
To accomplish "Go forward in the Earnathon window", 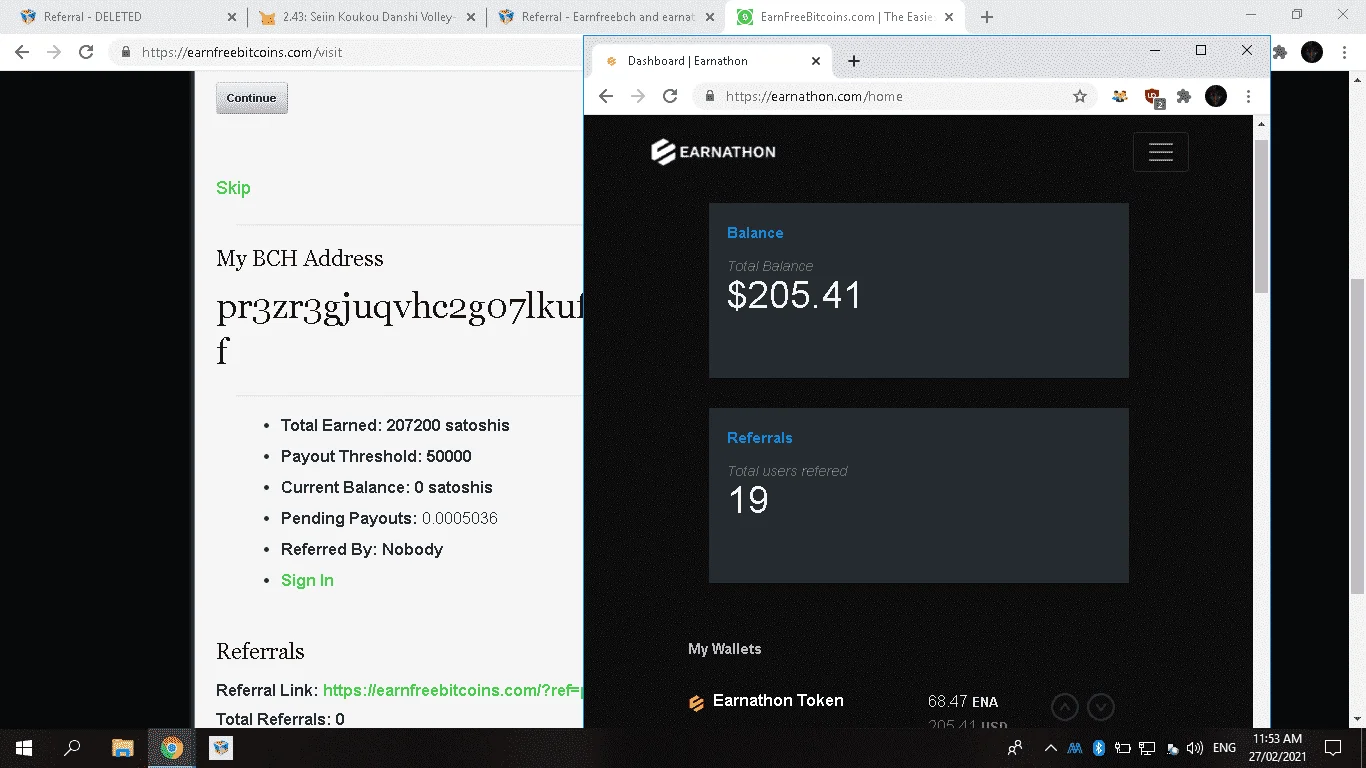I will click(638, 96).
